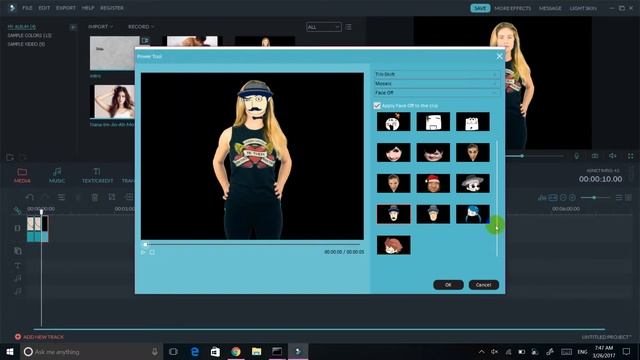640x360 pixels.
Task: Expand the Mosaic section in Power Tool
Action: (436, 84)
